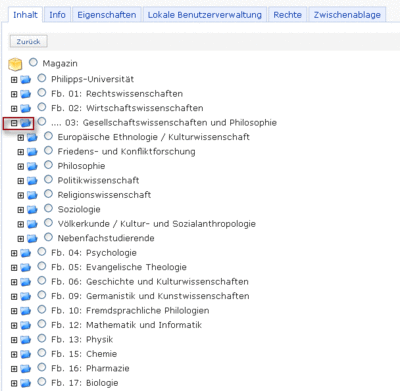Screen dimensions: 400x391
Task: Select radio button for Fb. 15 Chemie
Action: (x=42, y=353)
